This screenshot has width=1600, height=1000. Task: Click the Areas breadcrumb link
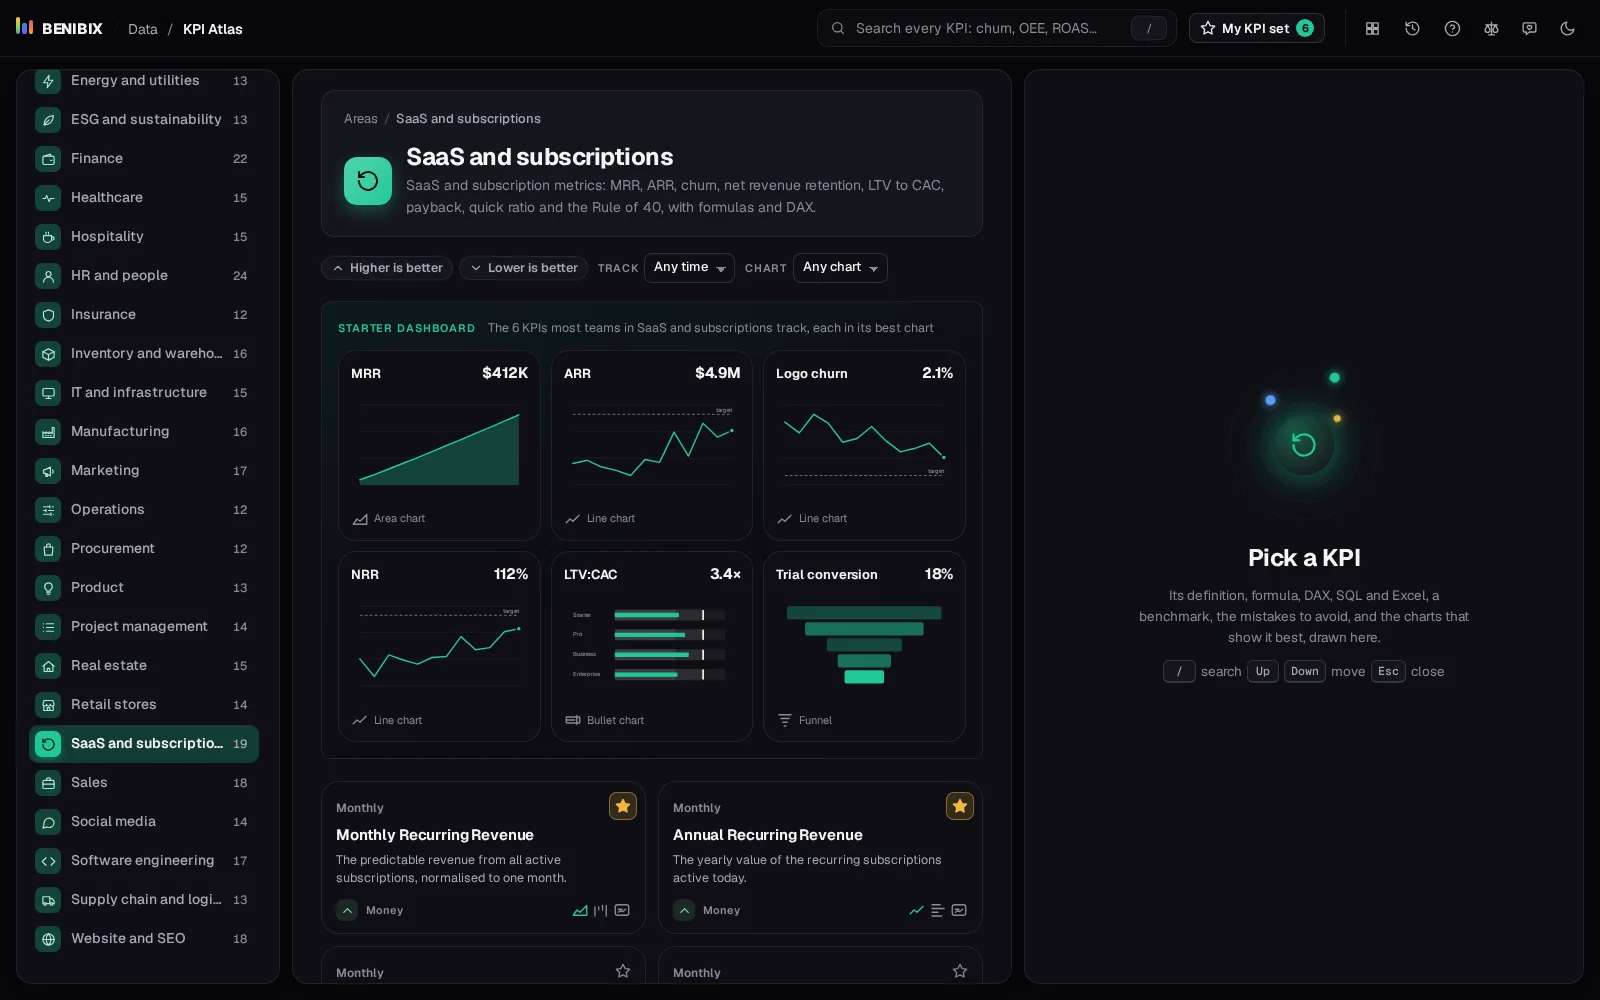pos(361,119)
